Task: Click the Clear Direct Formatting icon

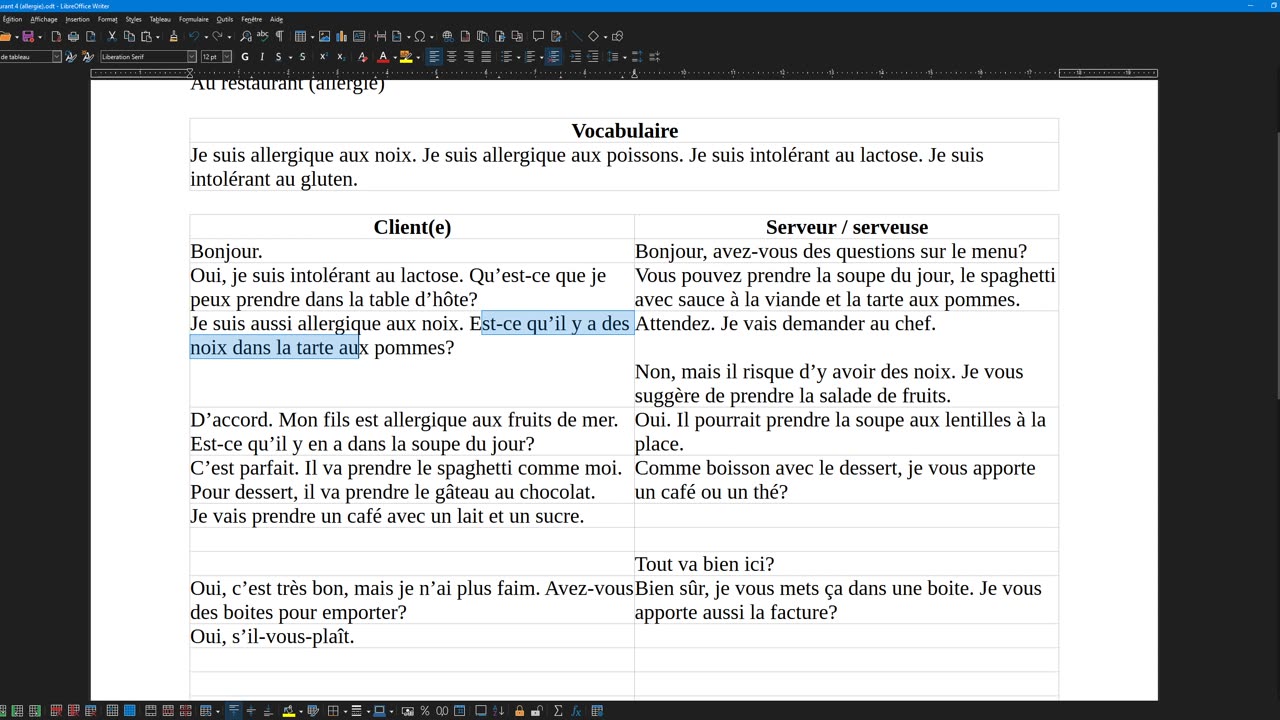Action: 362,57
